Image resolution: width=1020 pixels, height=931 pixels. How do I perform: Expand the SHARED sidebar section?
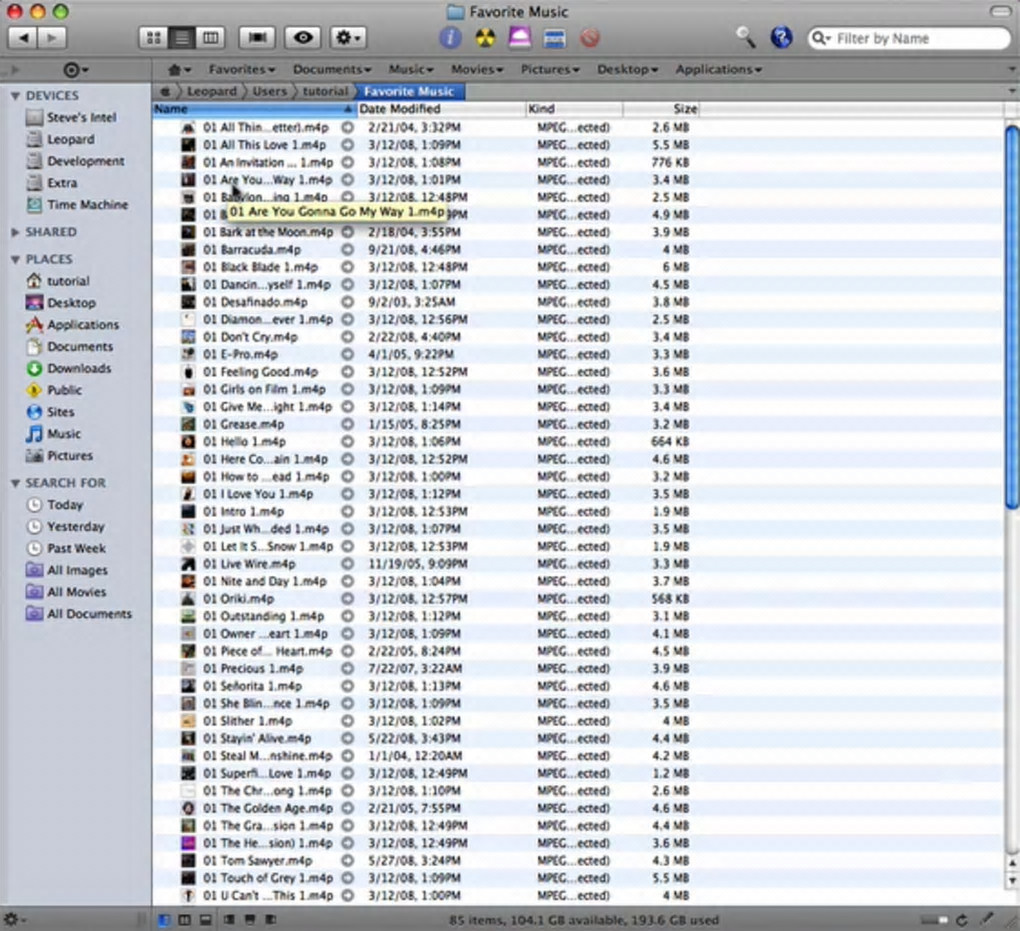tap(15, 232)
